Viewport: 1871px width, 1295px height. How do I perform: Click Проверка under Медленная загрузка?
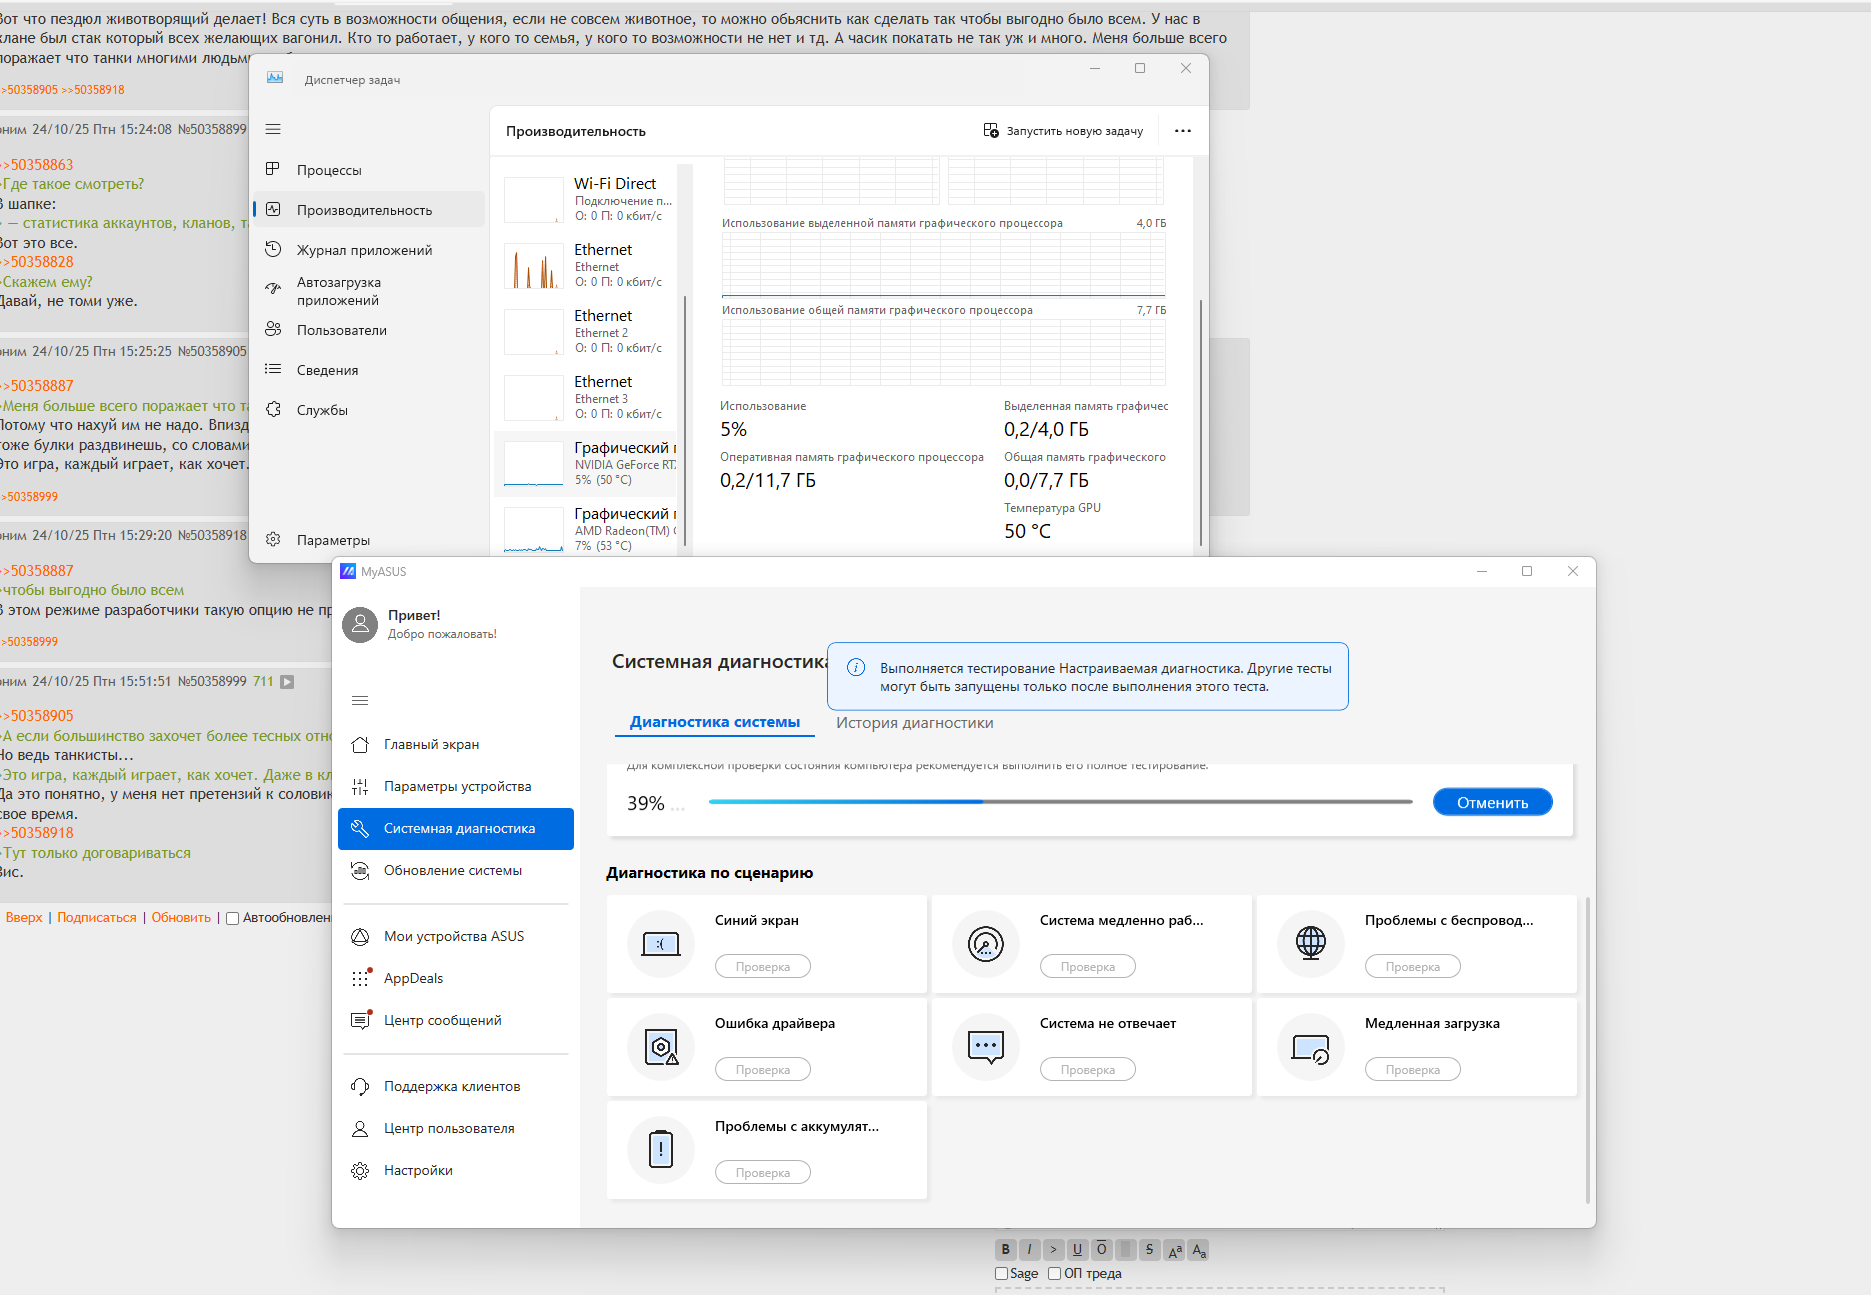1413,1070
